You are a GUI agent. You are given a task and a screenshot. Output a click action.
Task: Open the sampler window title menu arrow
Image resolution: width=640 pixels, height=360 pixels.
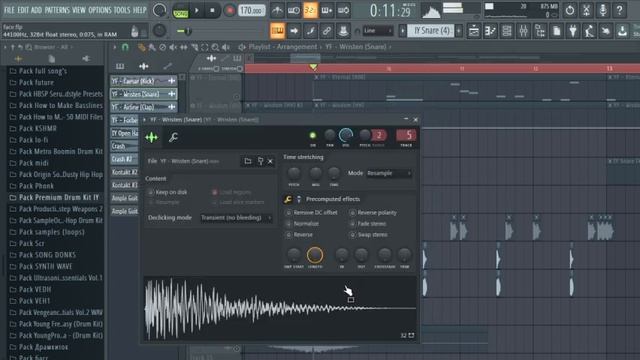(x=144, y=120)
